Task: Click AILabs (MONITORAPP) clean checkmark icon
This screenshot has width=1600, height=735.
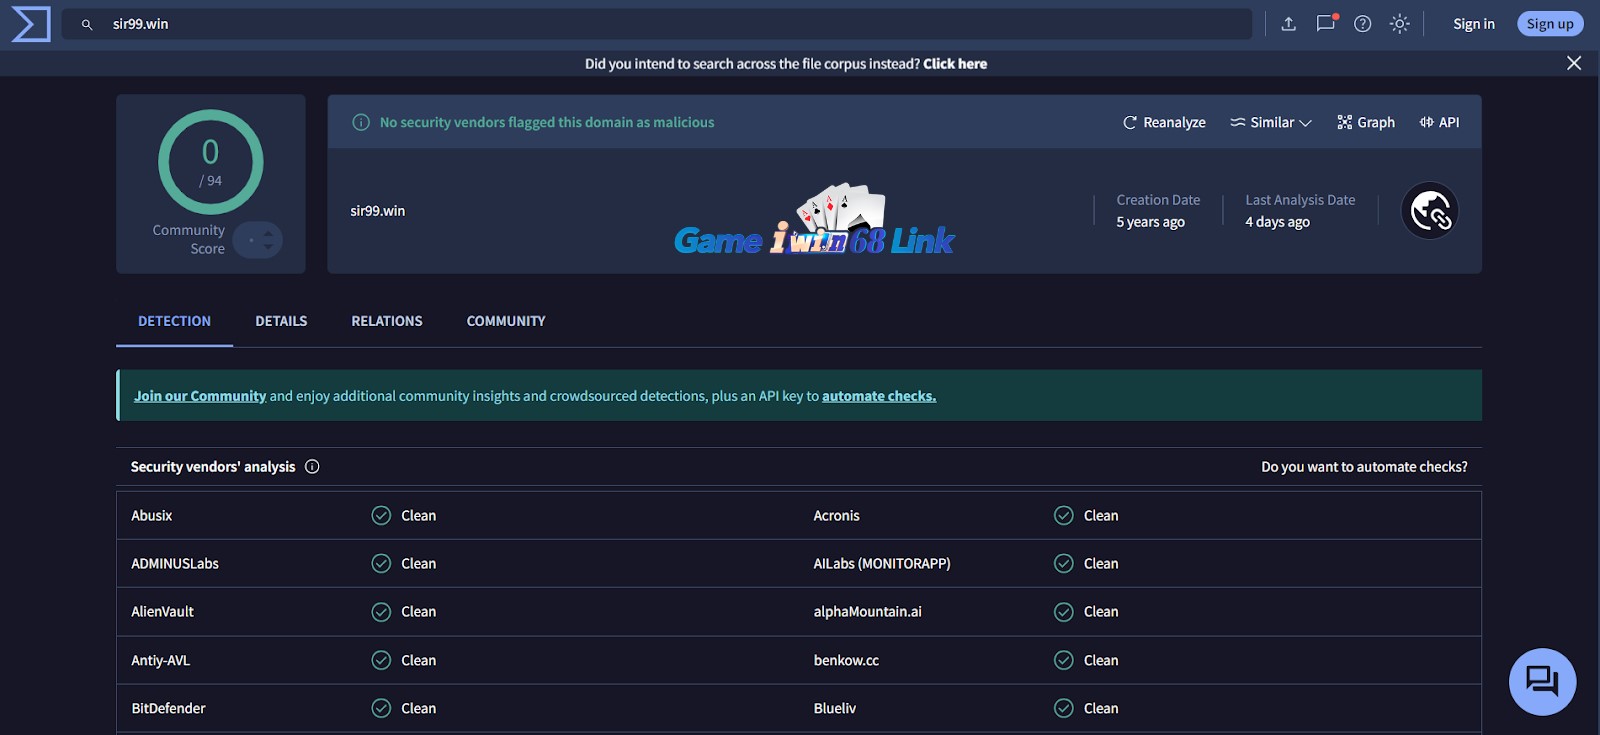Action: coord(1064,564)
